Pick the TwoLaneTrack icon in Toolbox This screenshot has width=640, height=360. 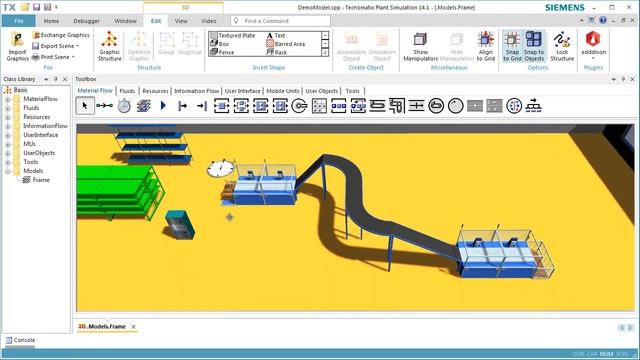click(494, 106)
